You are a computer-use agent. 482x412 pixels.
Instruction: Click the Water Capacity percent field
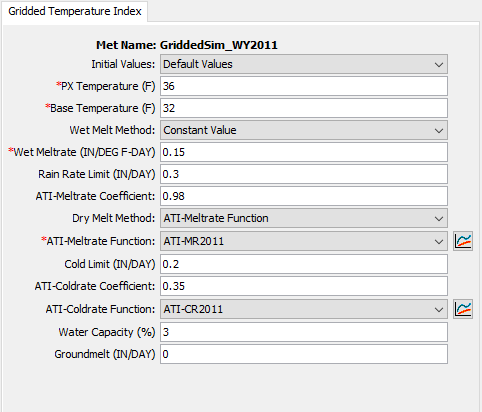(x=304, y=332)
